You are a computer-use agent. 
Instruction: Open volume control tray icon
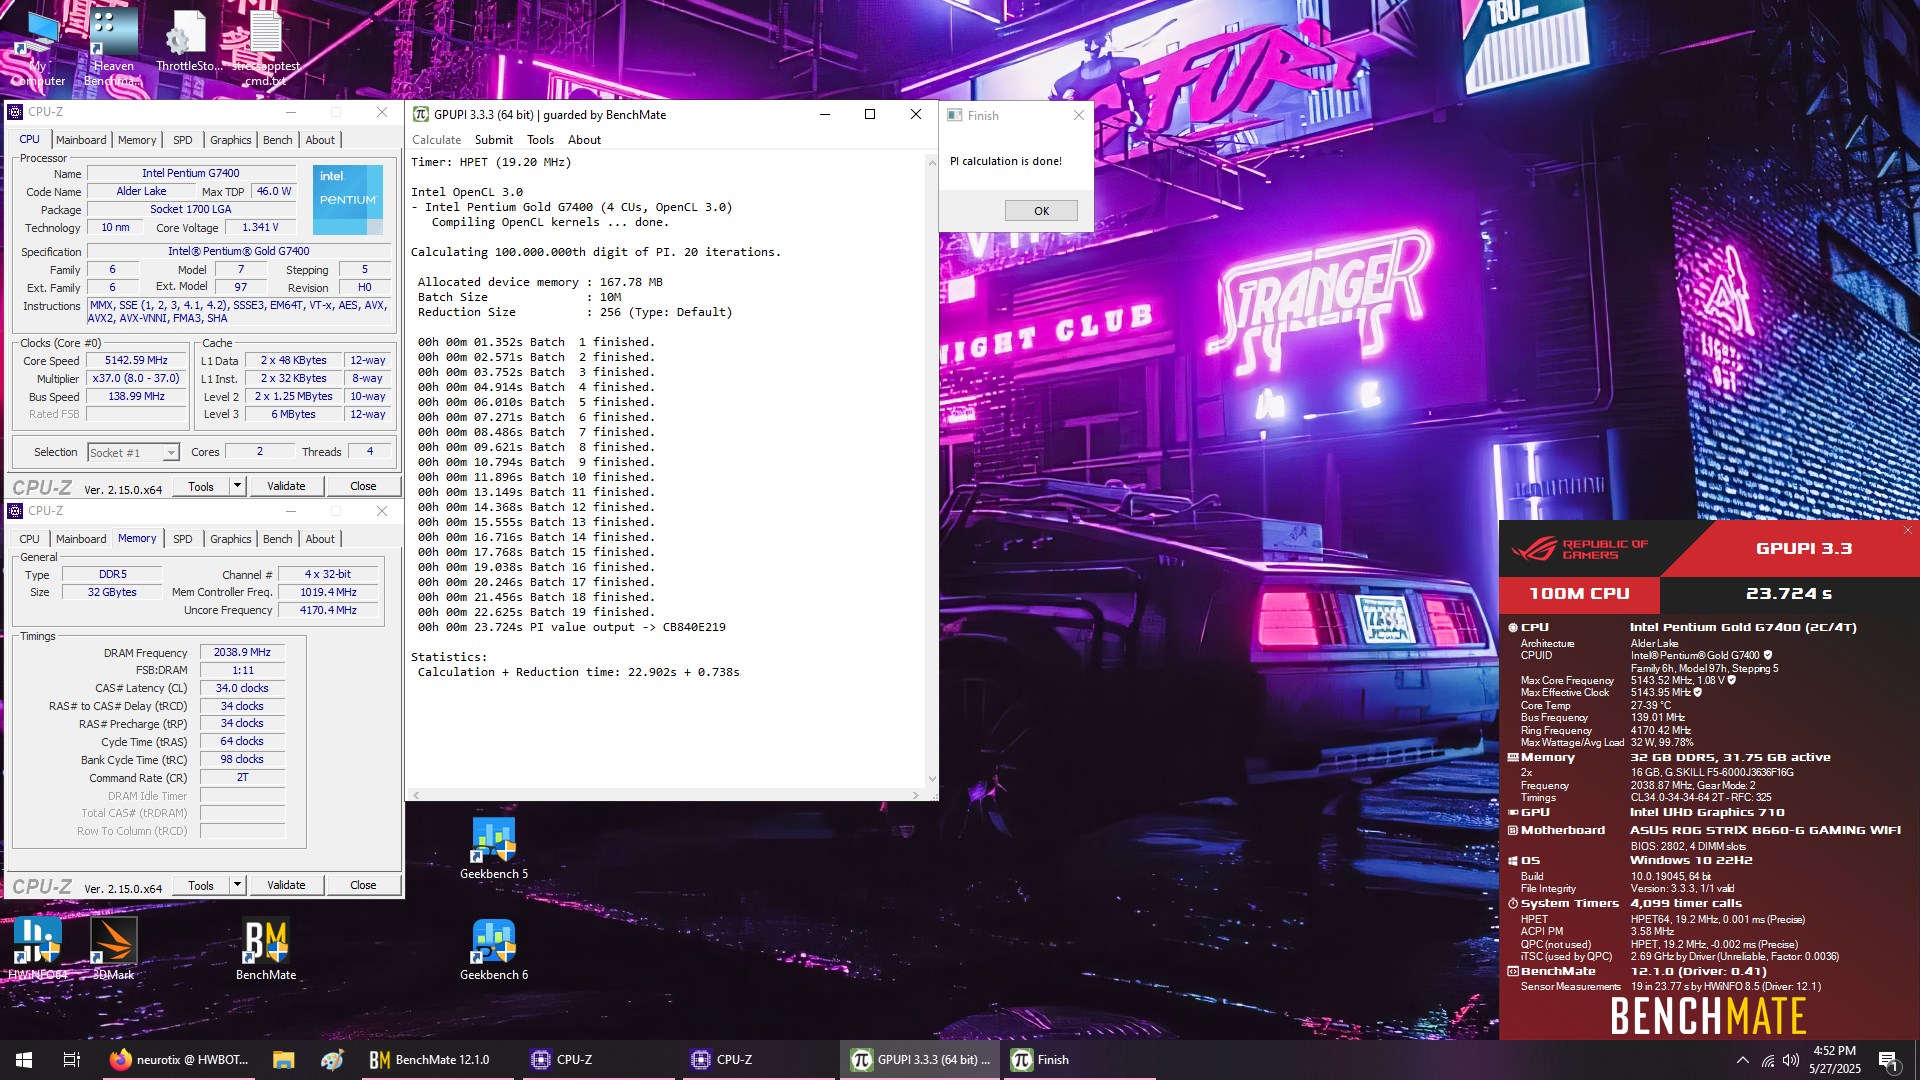pos(1790,1060)
